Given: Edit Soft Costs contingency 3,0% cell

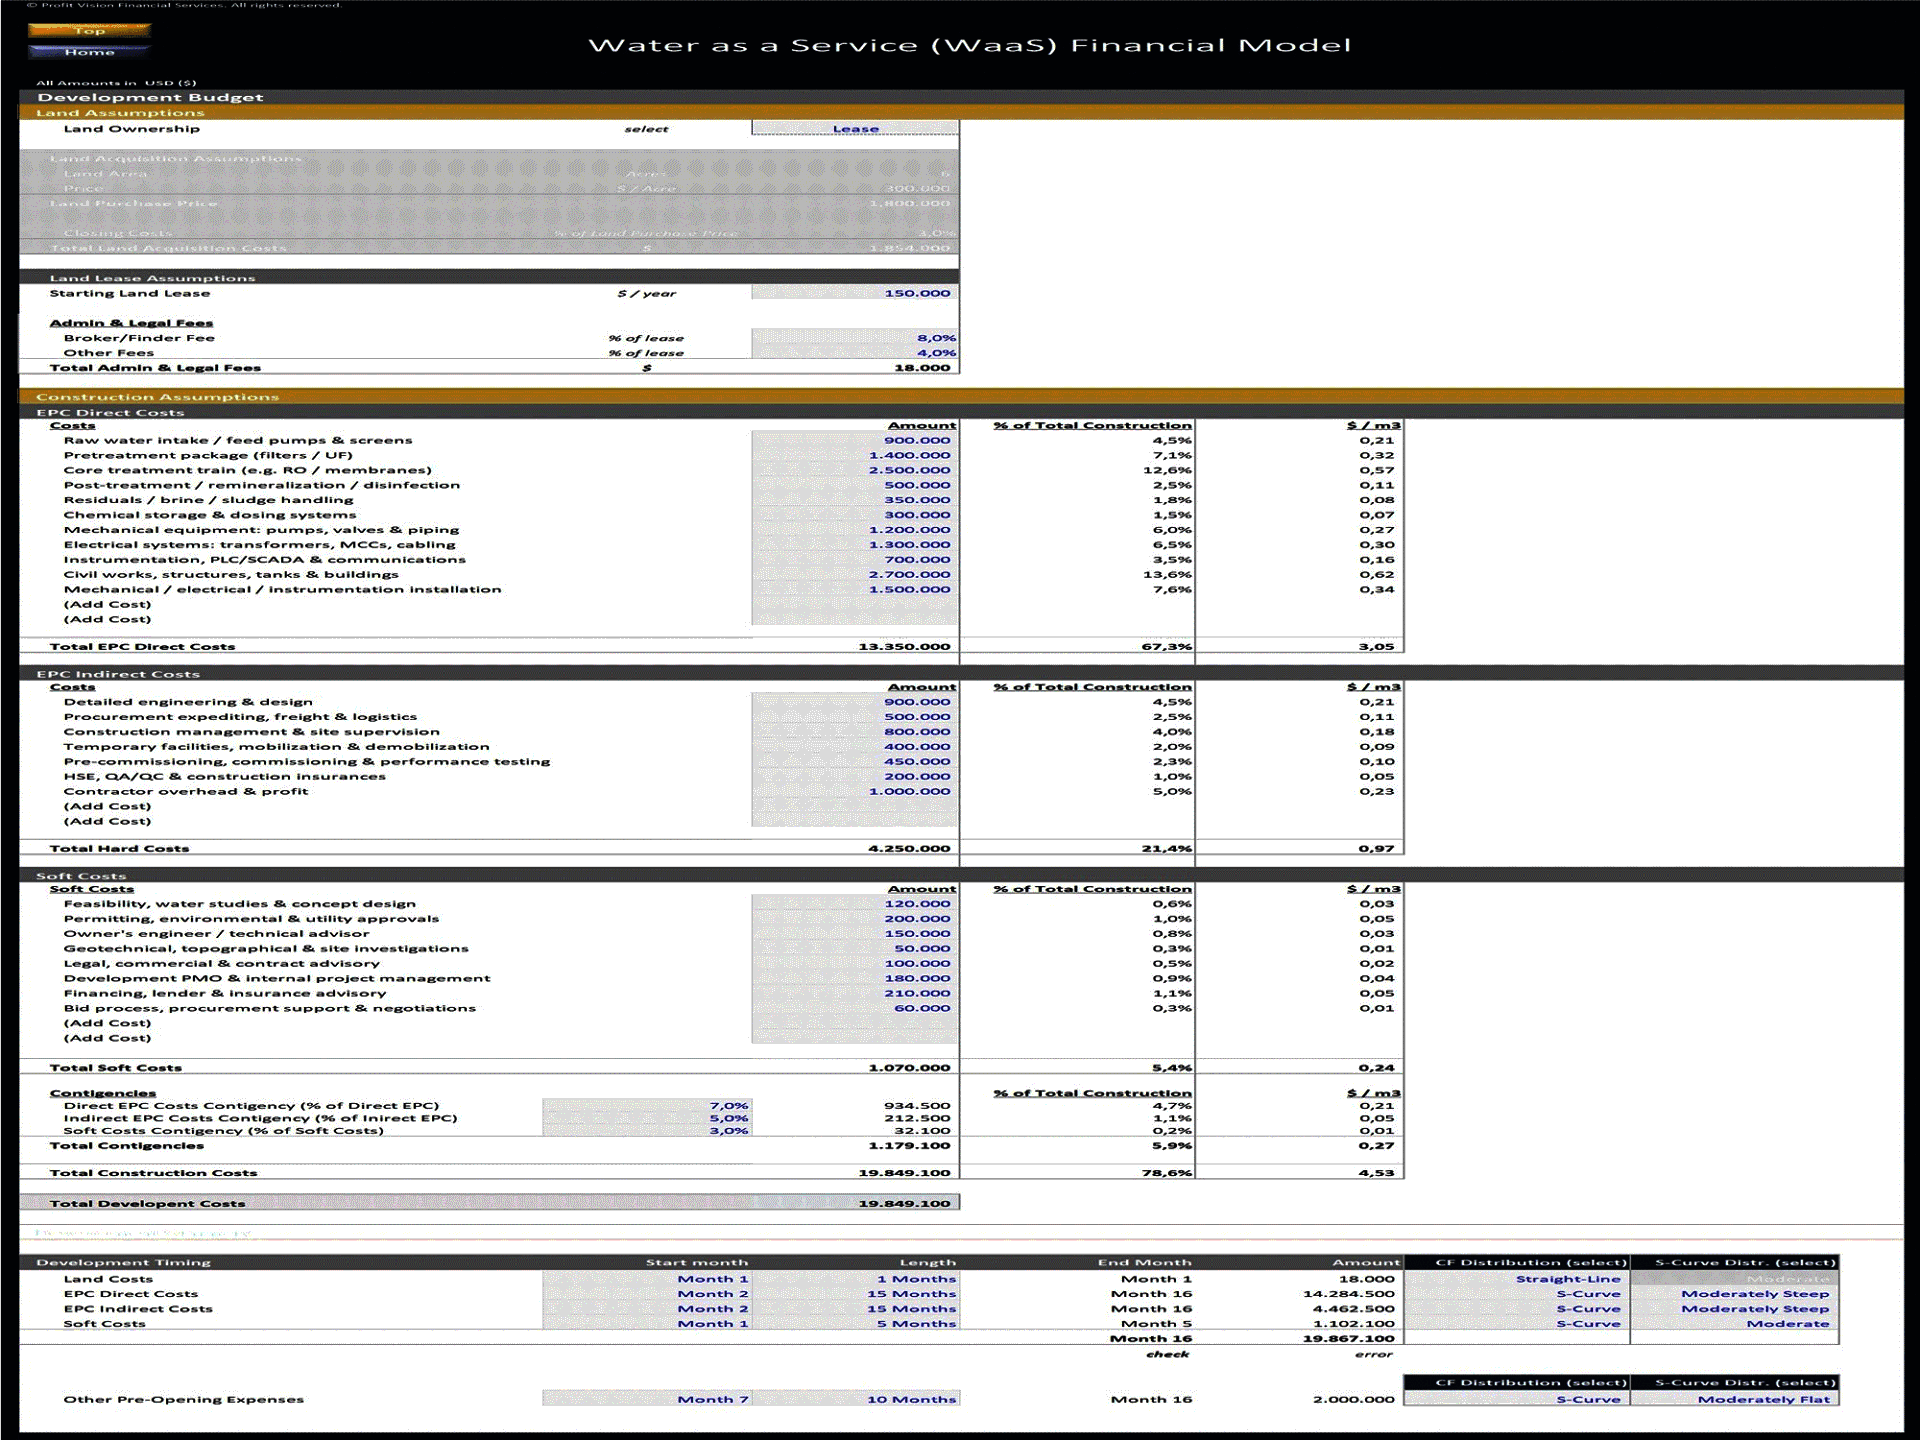Looking at the screenshot, I should tap(647, 1131).
